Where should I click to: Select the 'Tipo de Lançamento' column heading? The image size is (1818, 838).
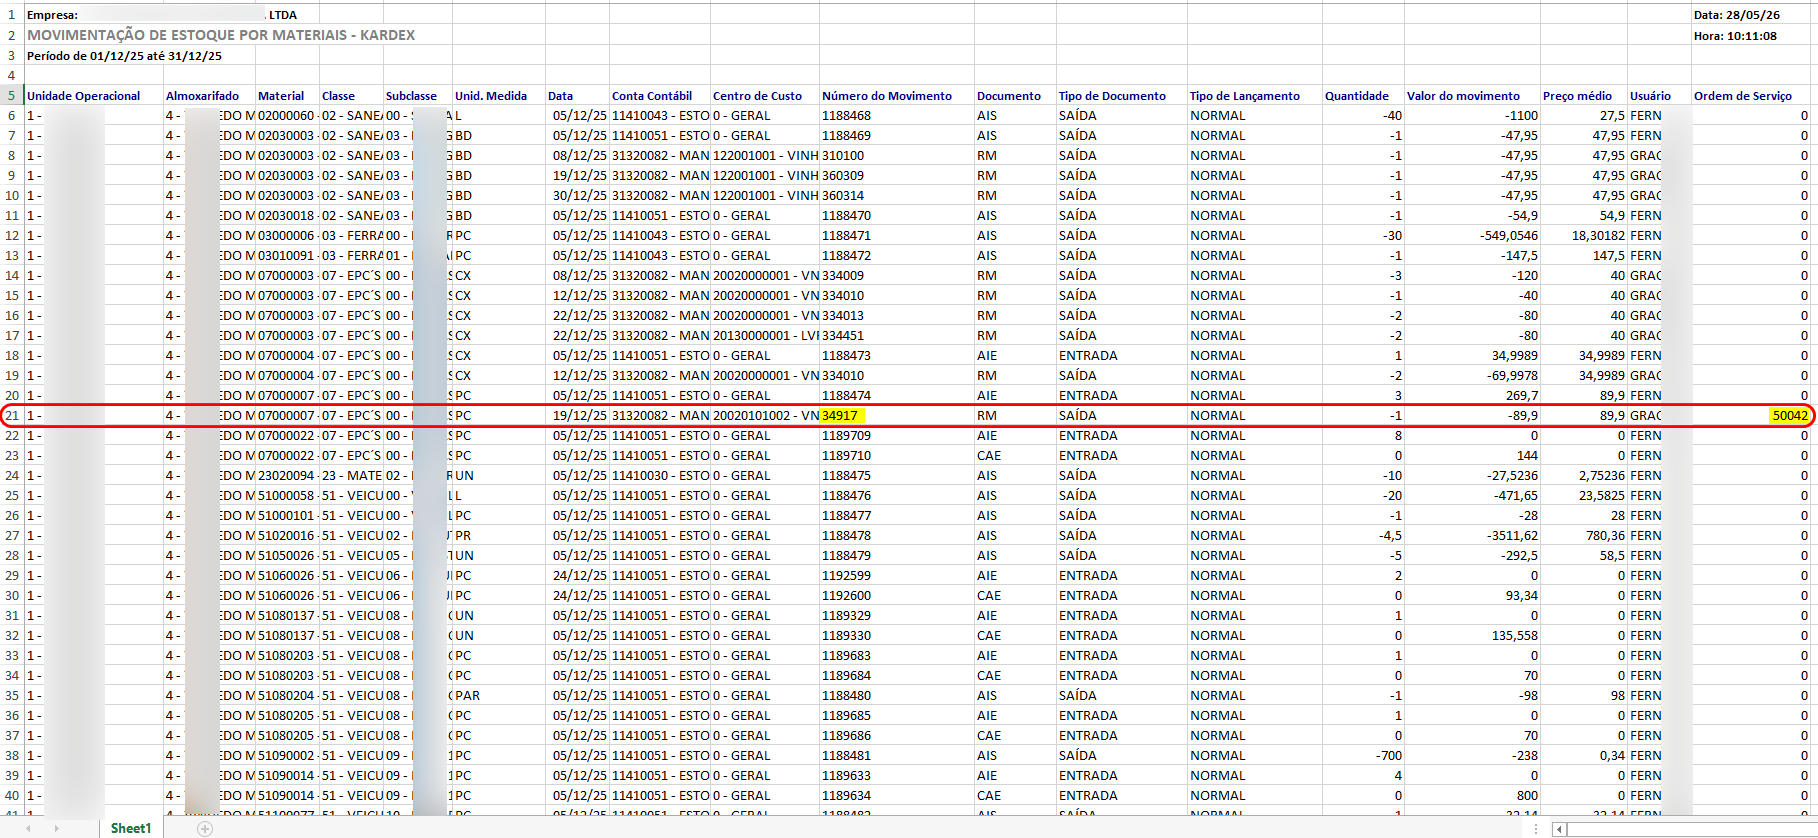1245,96
